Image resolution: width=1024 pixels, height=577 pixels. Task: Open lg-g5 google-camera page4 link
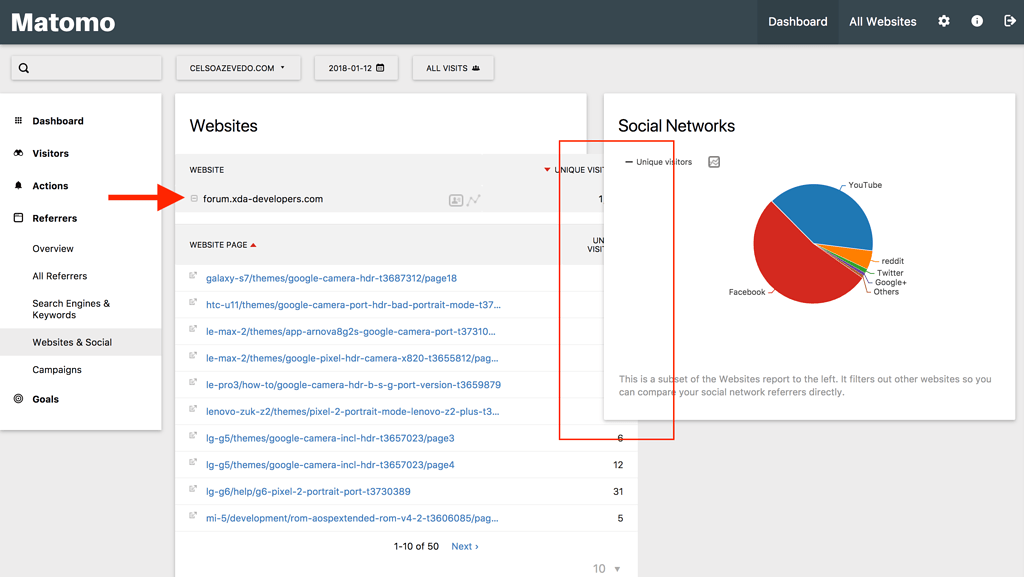click(x=330, y=465)
